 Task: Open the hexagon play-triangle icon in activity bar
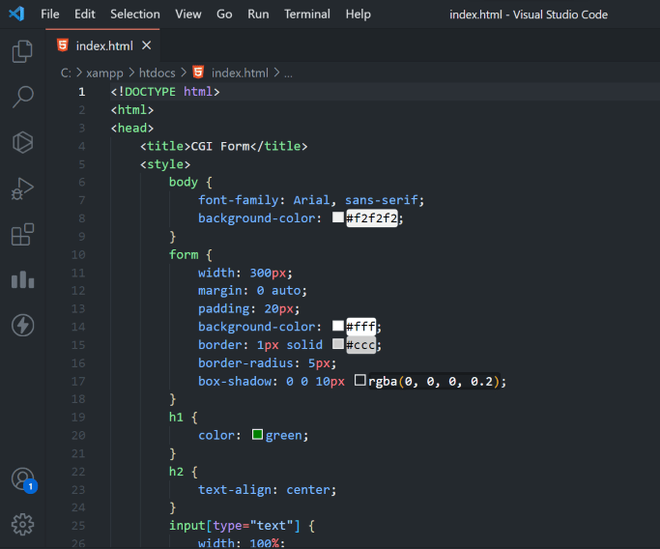(x=22, y=142)
